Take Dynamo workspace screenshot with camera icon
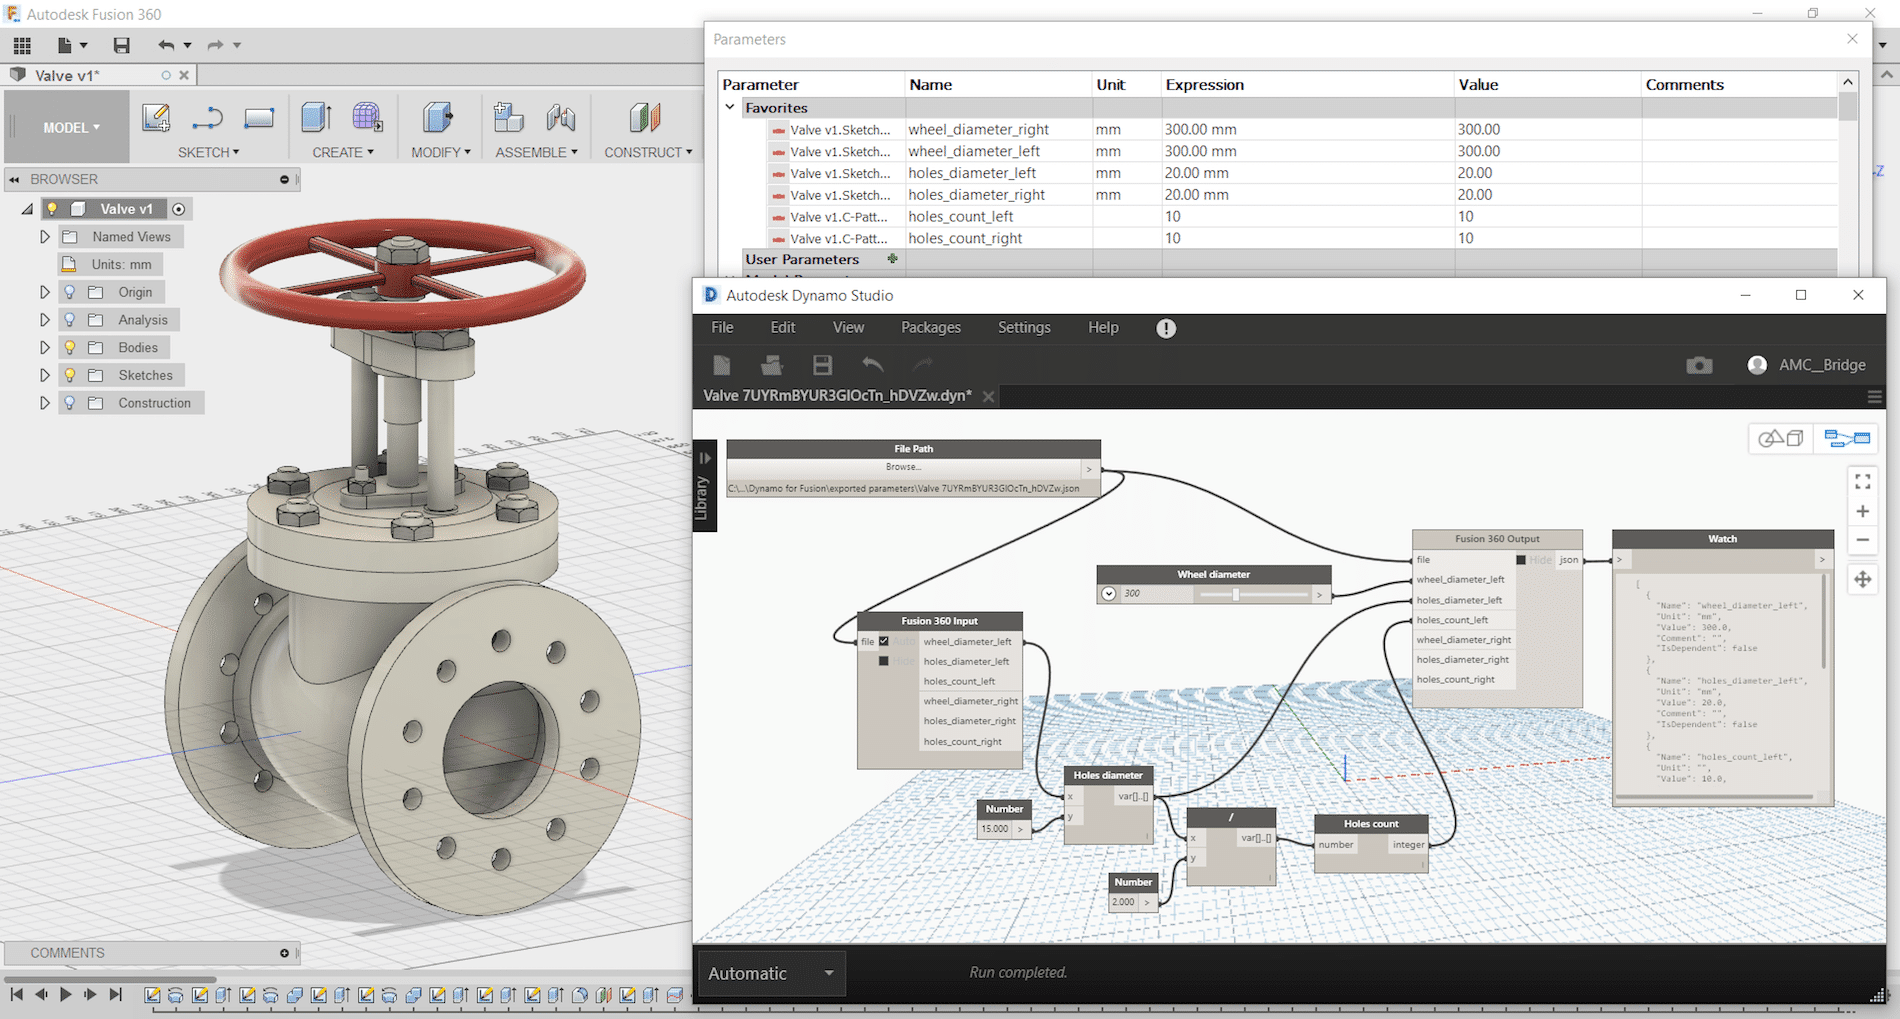The image size is (1900, 1019). coord(1699,365)
